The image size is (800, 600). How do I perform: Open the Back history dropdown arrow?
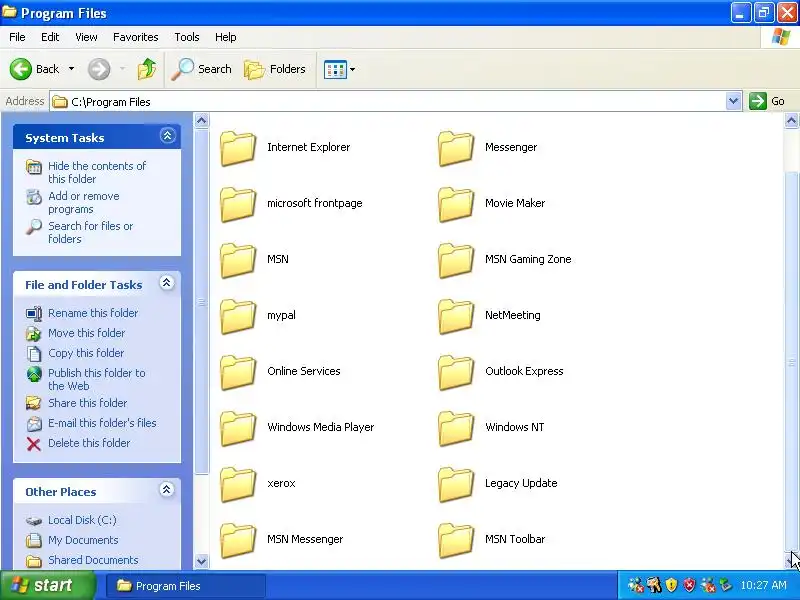point(71,69)
